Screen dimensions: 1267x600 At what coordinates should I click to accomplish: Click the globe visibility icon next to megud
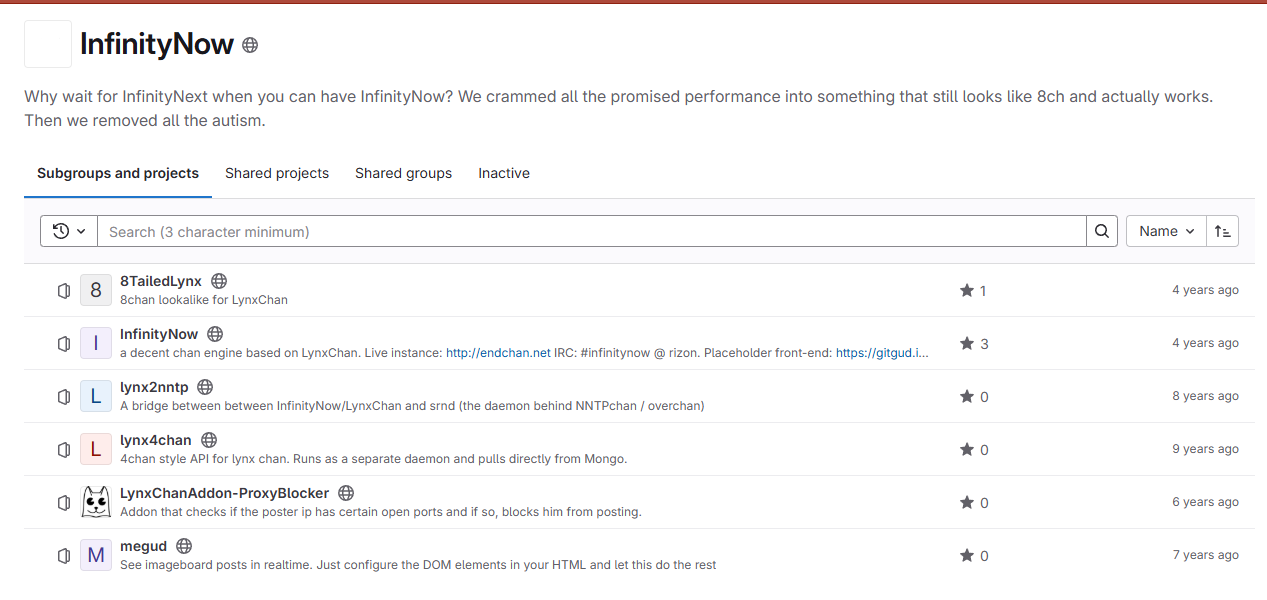(184, 546)
